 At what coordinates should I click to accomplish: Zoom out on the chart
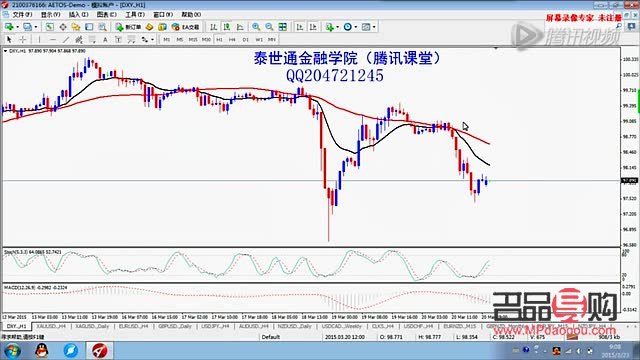(269, 27)
